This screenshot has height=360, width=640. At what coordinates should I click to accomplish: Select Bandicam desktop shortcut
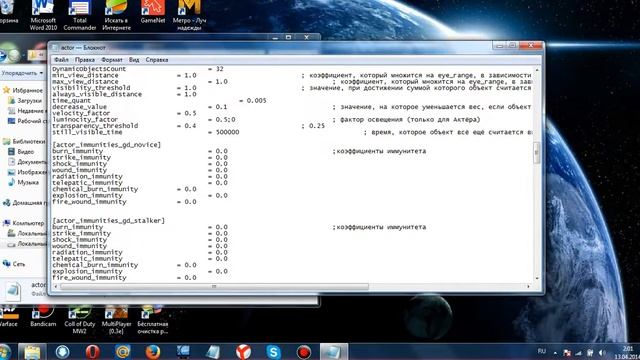tap(43, 317)
